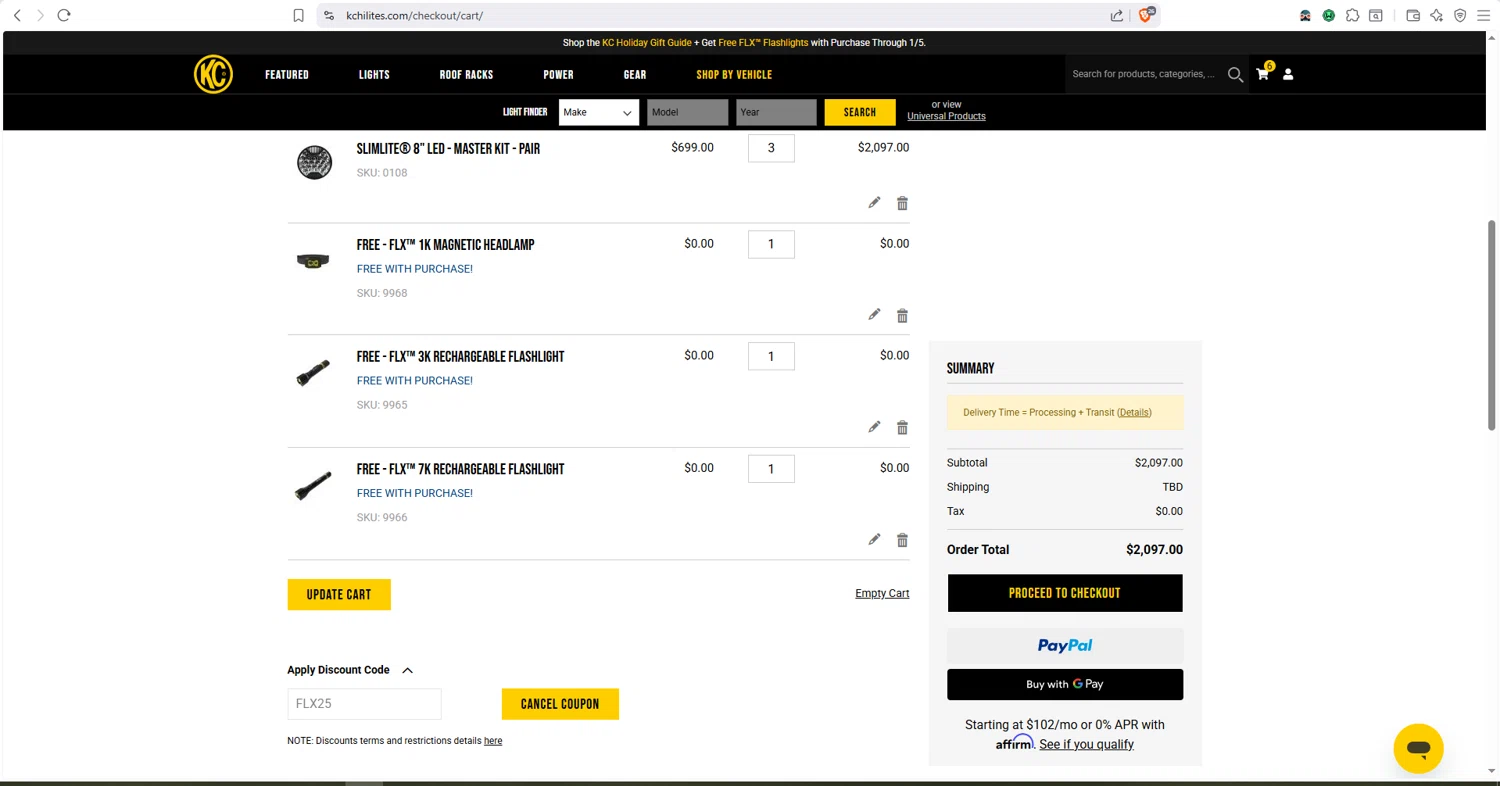Click the FLX 1K Magnetic Headlamp thumbnail
This screenshot has width=1500, height=786.
[x=313, y=261]
